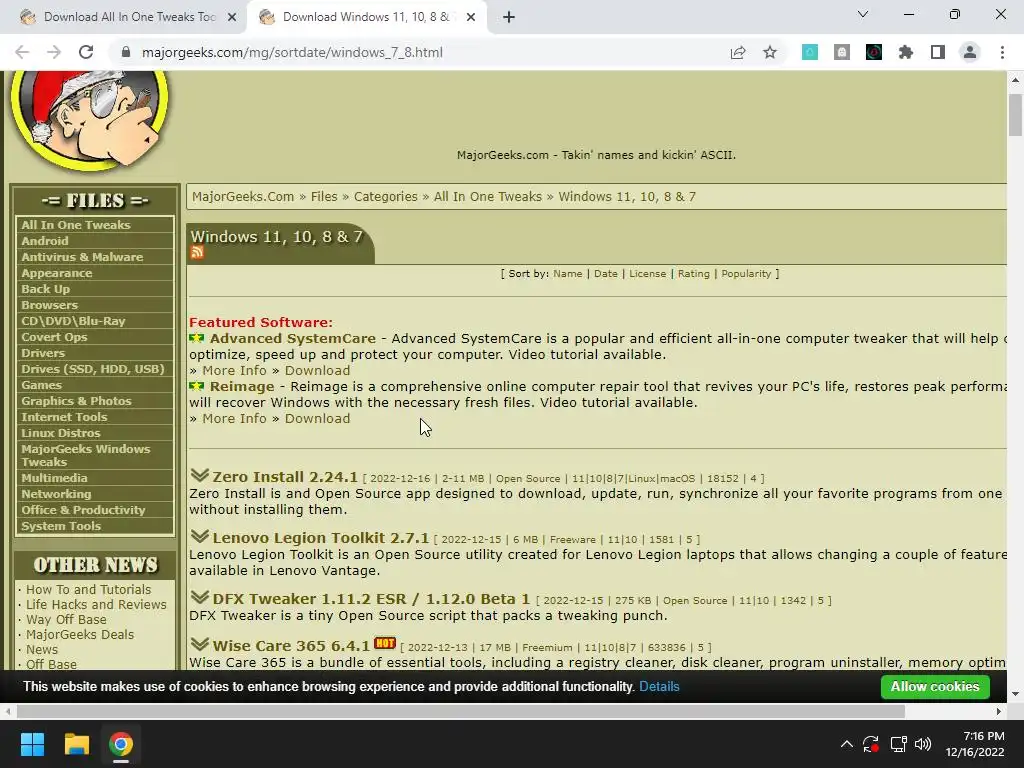Click the Allow cookies button
This screenshot has width=1024, height=768.
(x=935, y=686)
